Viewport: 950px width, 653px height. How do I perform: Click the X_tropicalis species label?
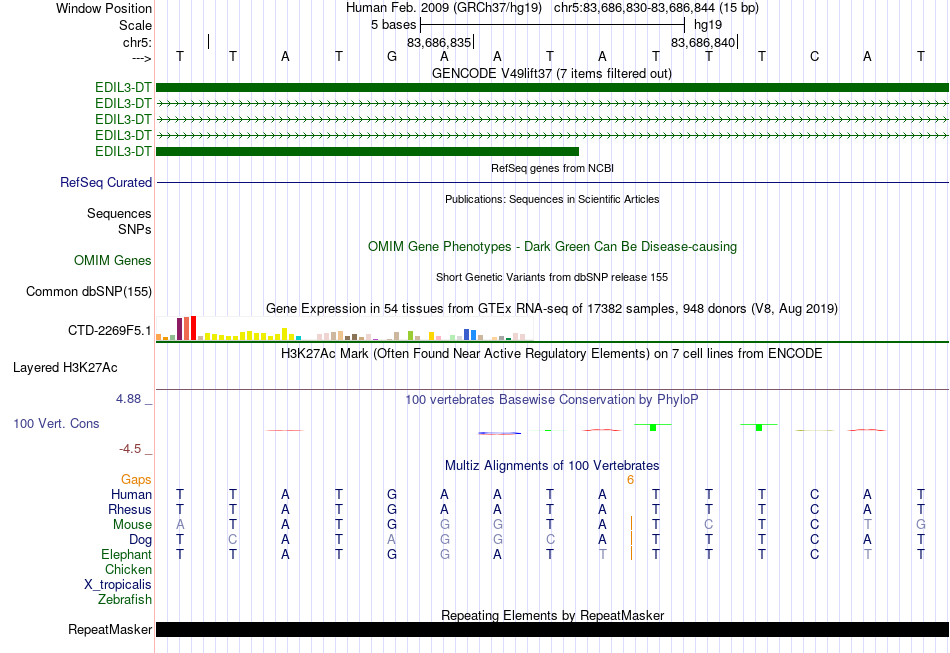coord(118,585)
